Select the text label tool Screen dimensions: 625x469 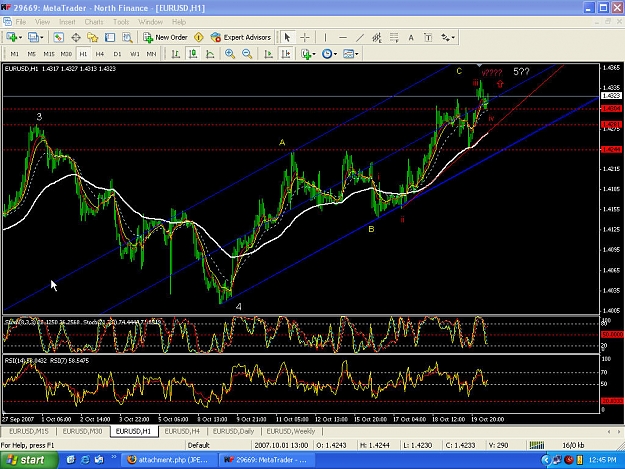coord(428,37)
